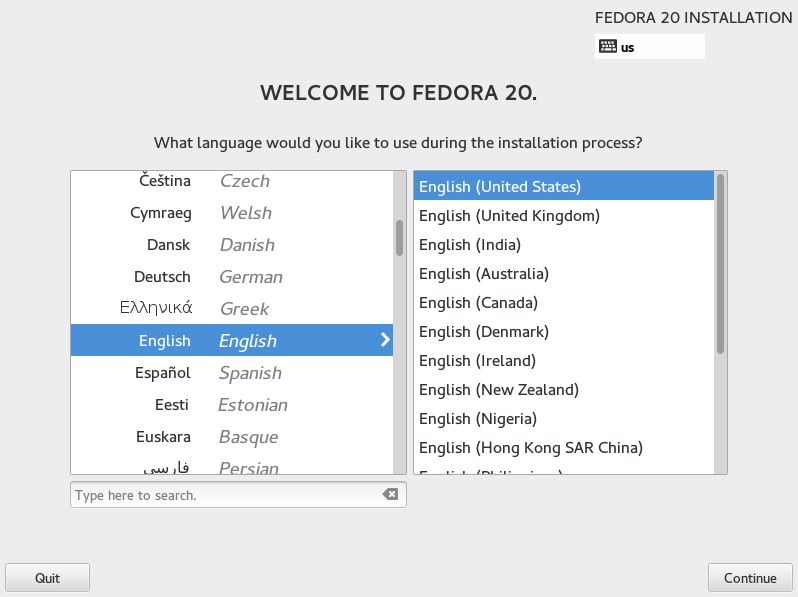Click the Continue button

pos(750,578)
